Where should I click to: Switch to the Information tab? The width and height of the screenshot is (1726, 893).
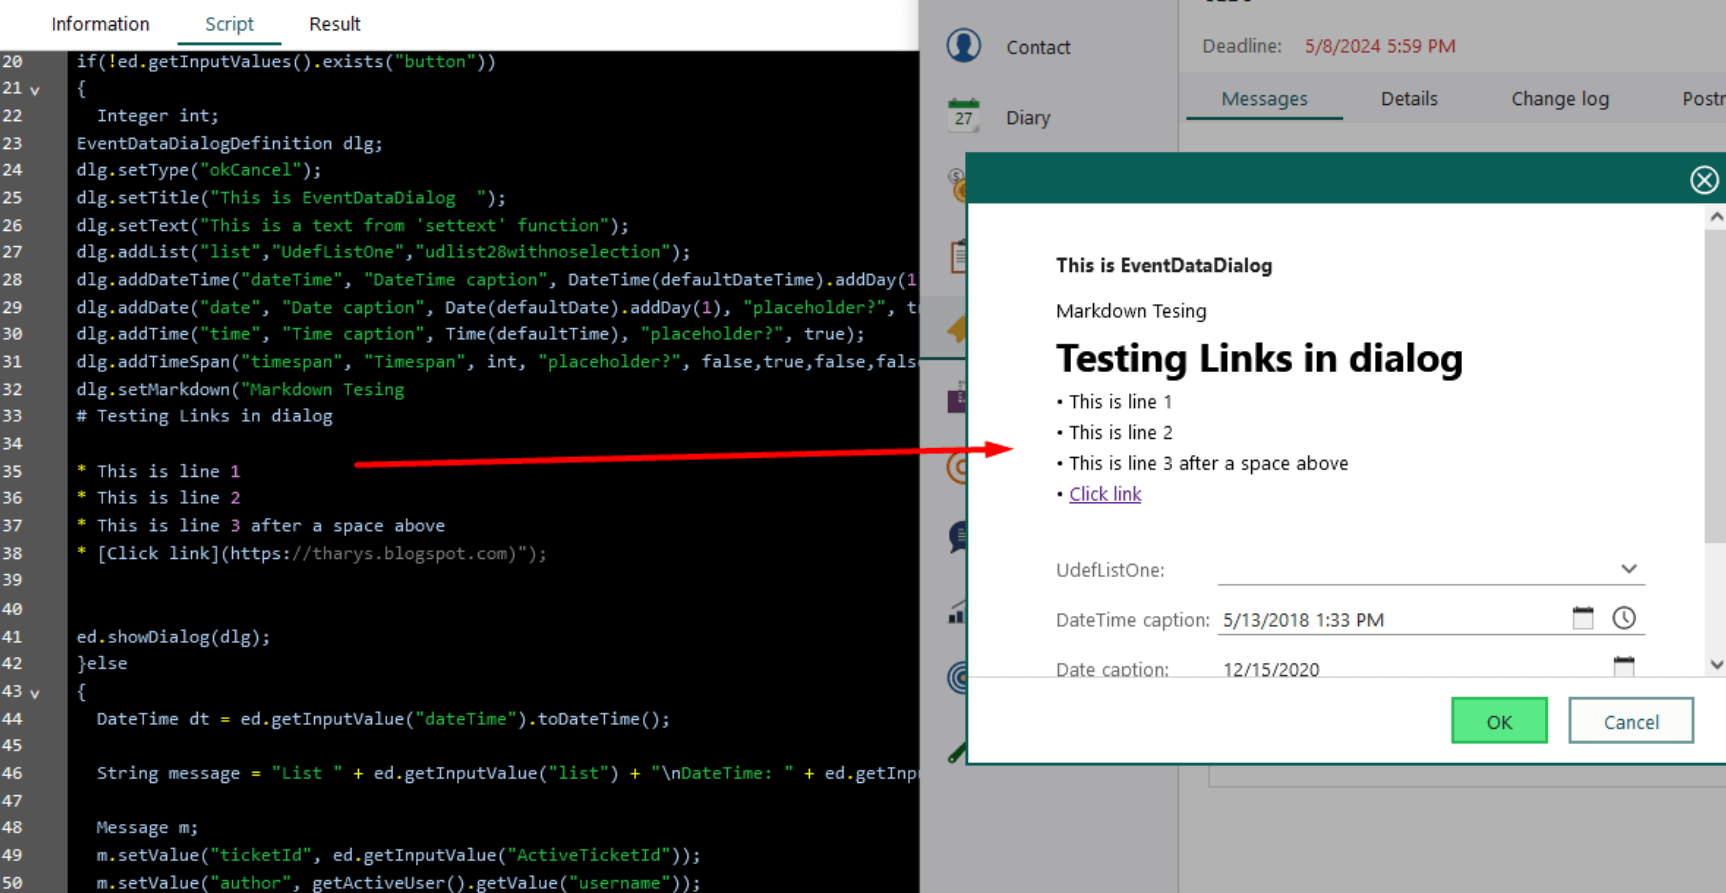[x=100, y=24]
